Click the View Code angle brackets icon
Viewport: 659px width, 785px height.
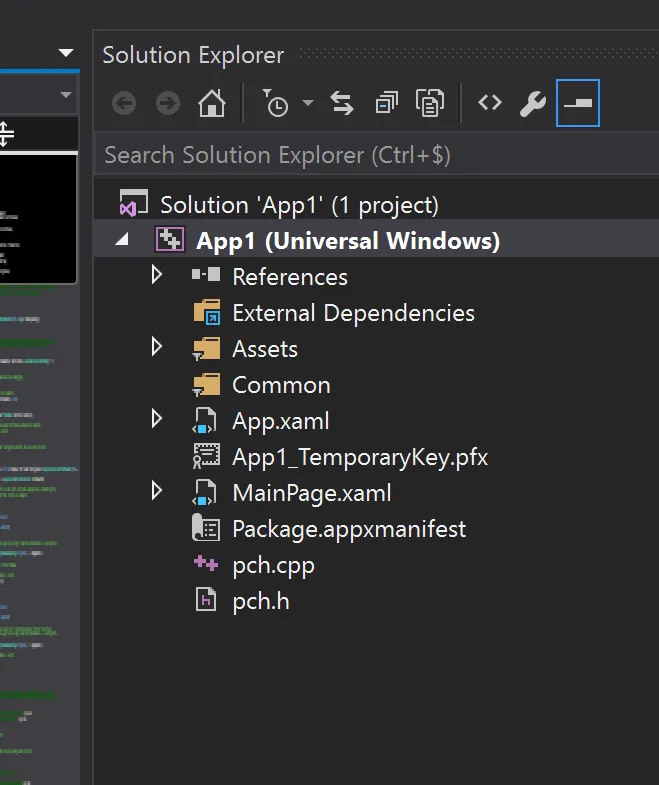click(490, 103)
